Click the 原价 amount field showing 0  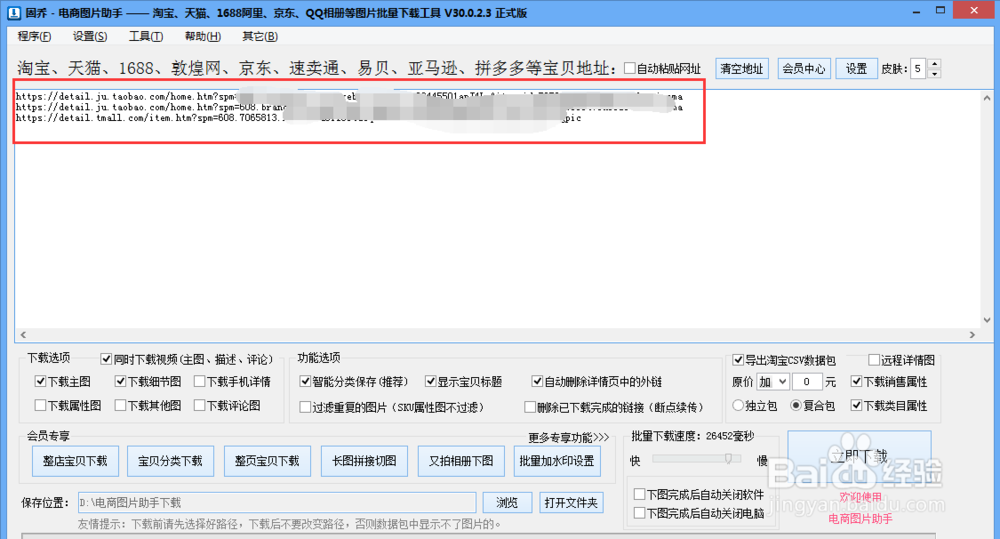coord(807,382)
